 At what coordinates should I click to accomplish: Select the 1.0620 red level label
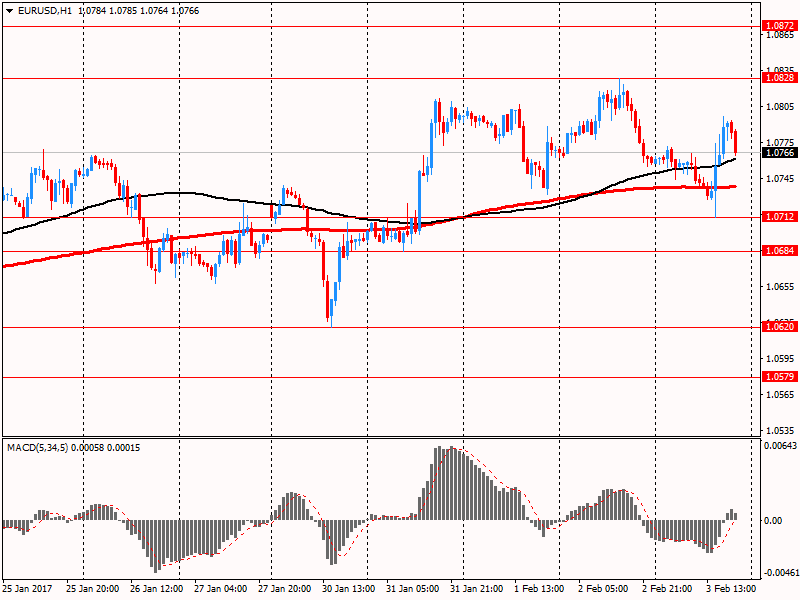(780, 327)
